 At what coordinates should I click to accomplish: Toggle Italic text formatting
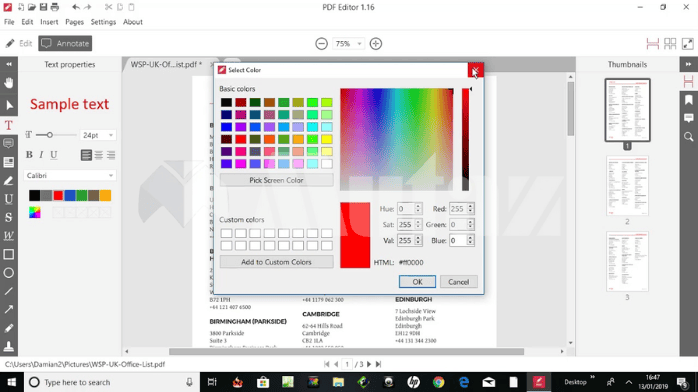tap(41, 154)
